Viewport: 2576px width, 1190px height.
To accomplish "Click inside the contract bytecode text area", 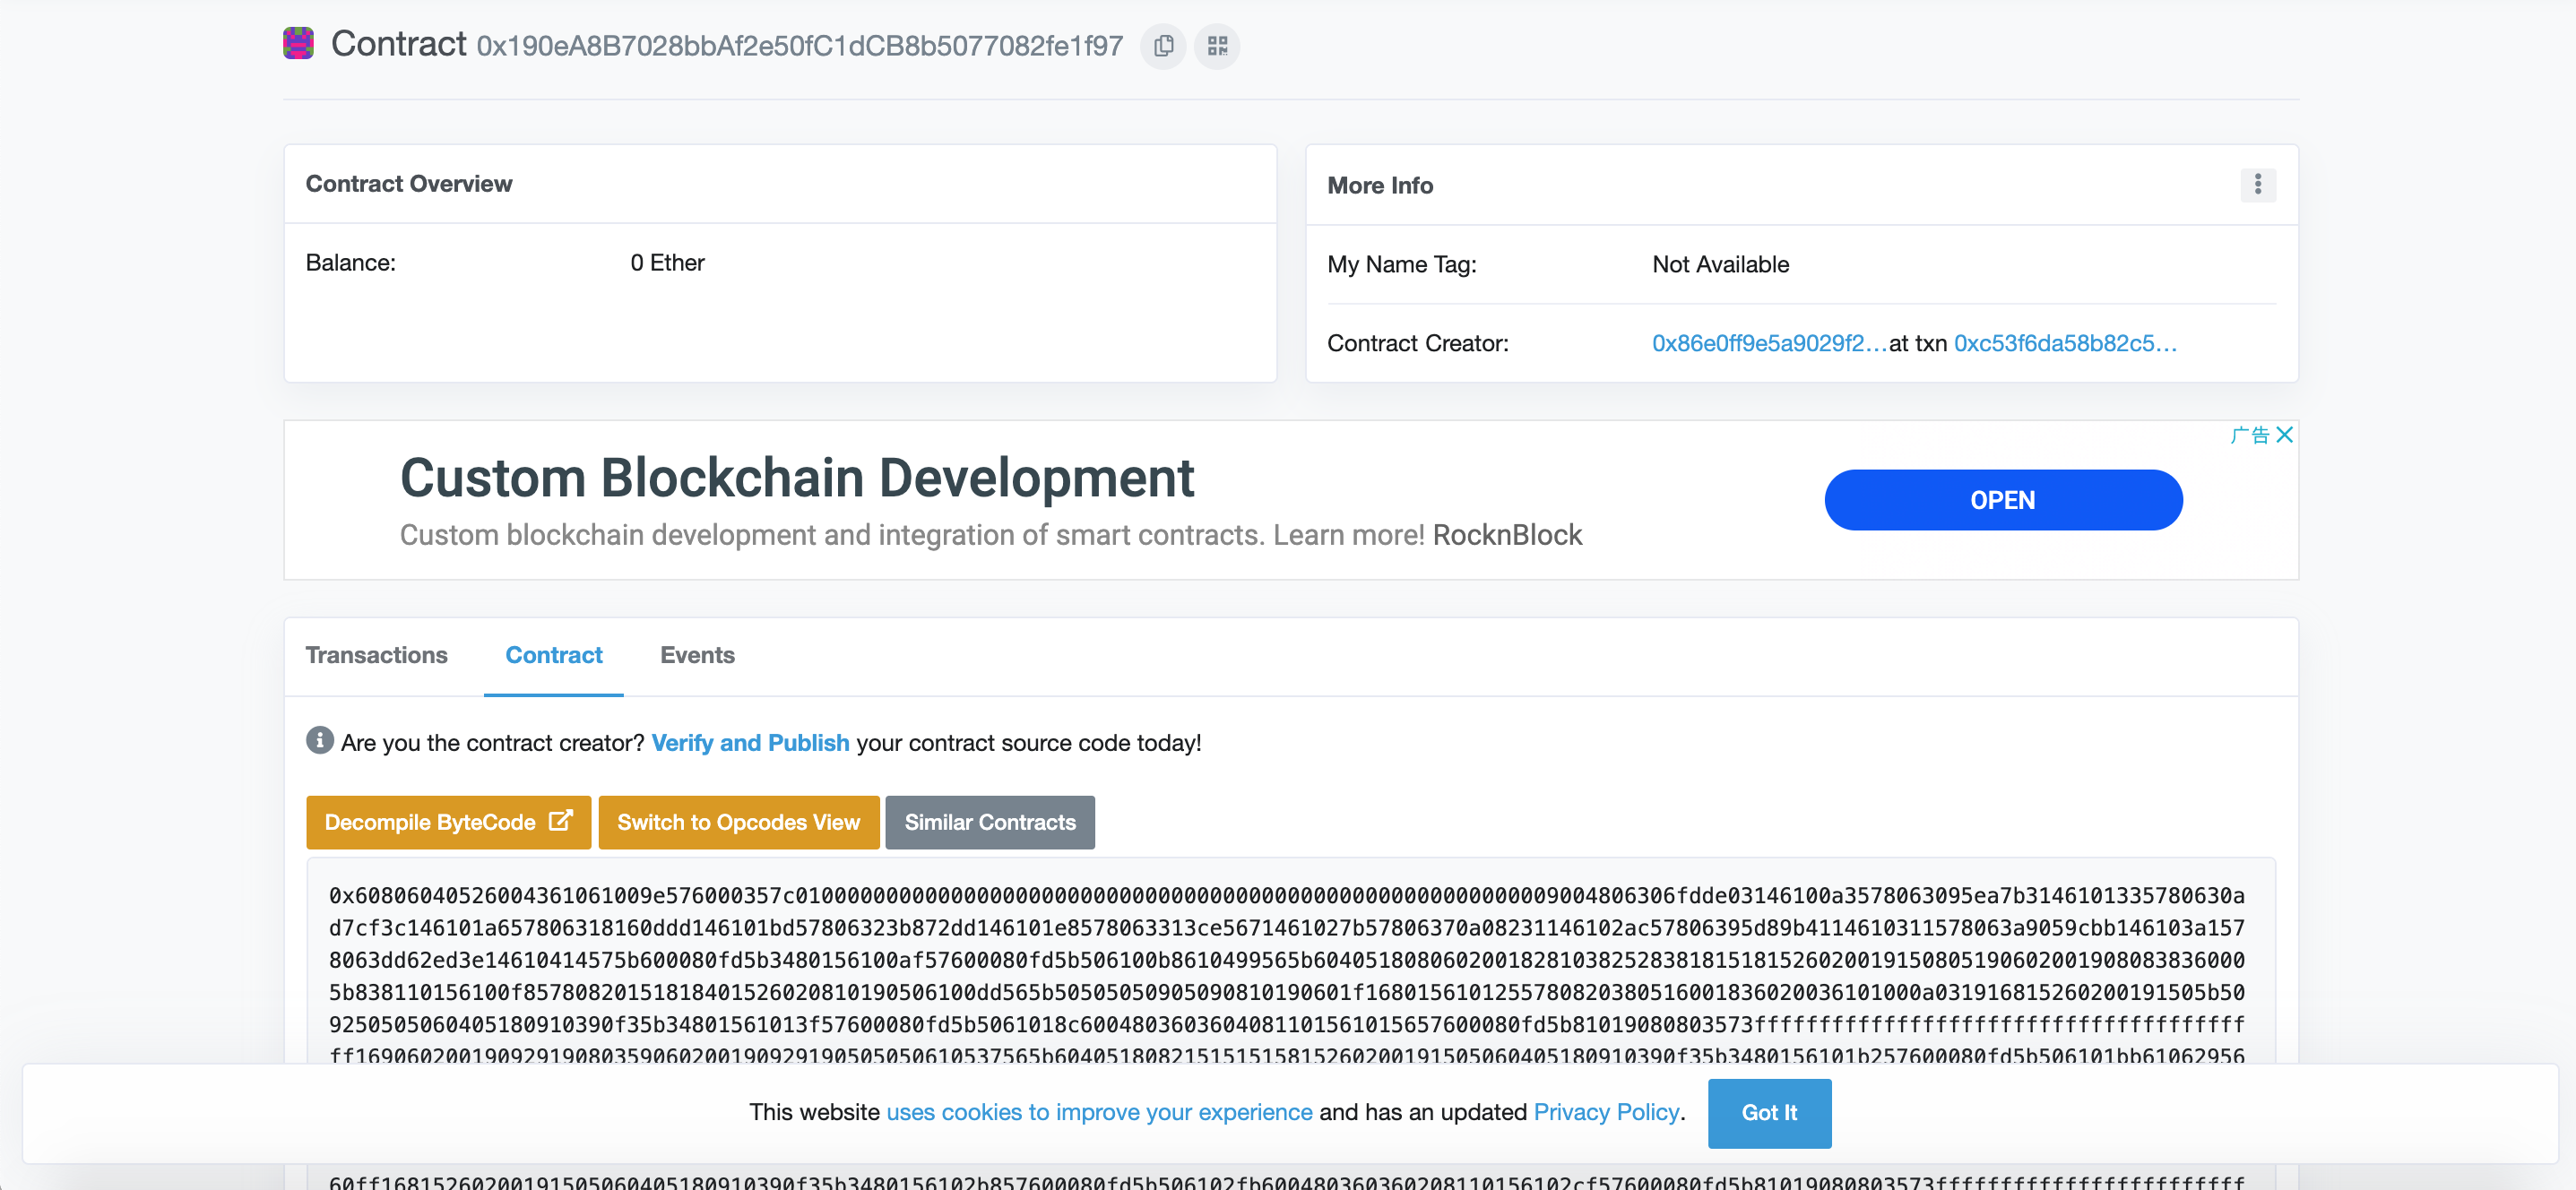I will 1290,960.
